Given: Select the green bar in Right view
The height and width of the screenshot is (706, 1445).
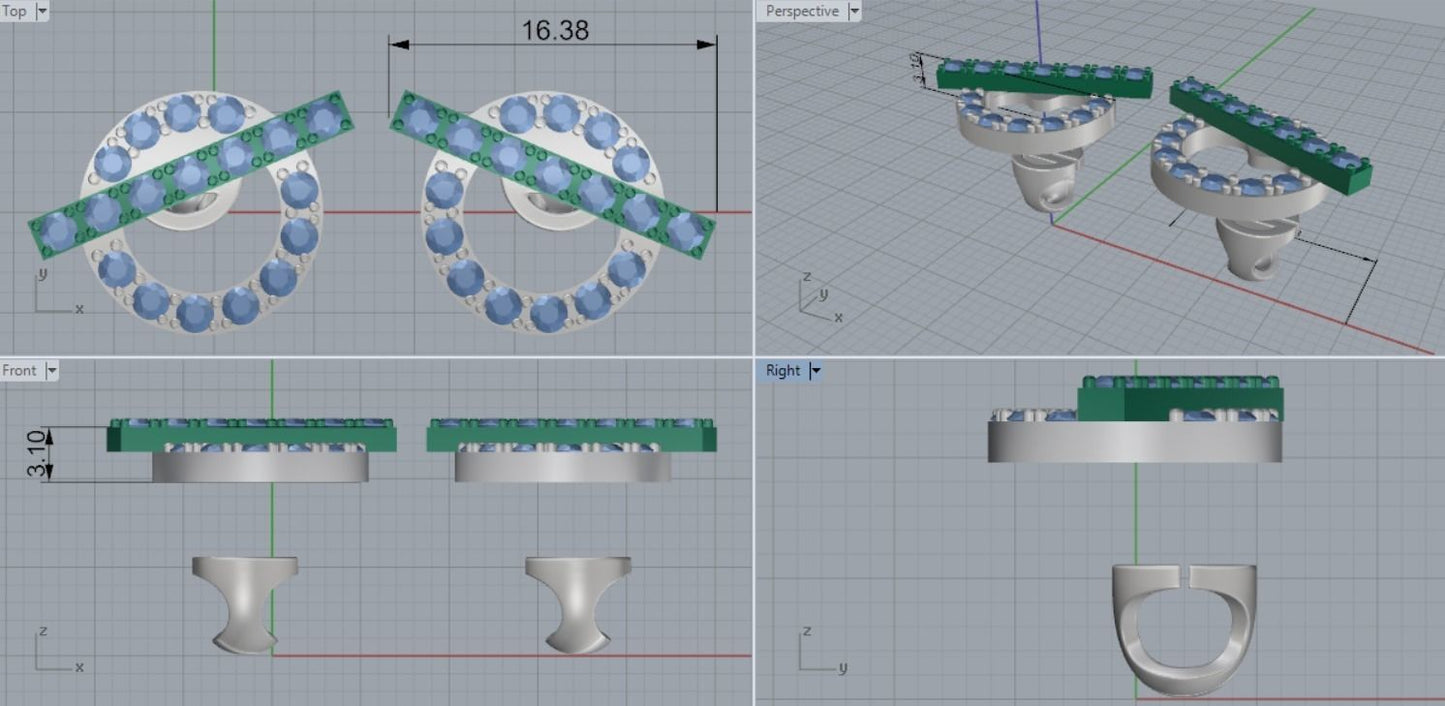Looking at the screenshot, I should point(1180,403).
